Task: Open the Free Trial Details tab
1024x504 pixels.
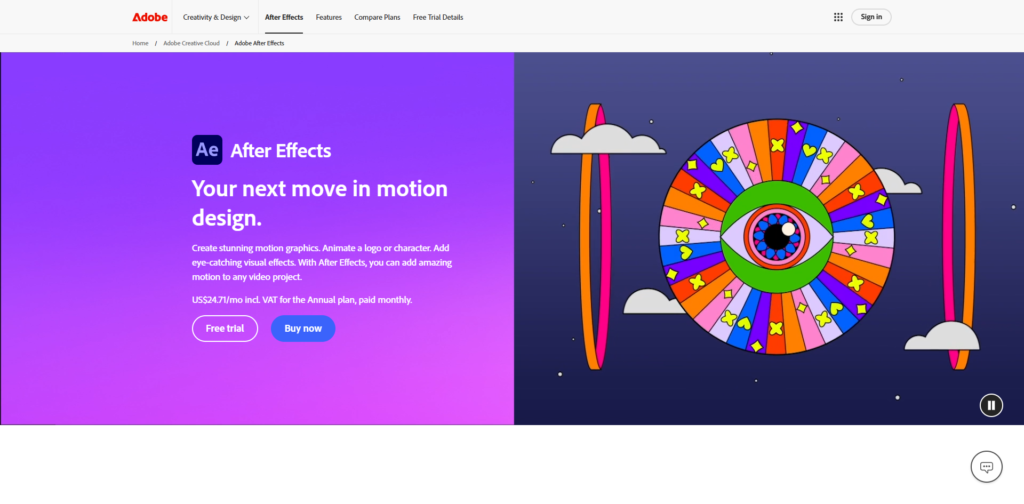Action: tap(438, 17)
